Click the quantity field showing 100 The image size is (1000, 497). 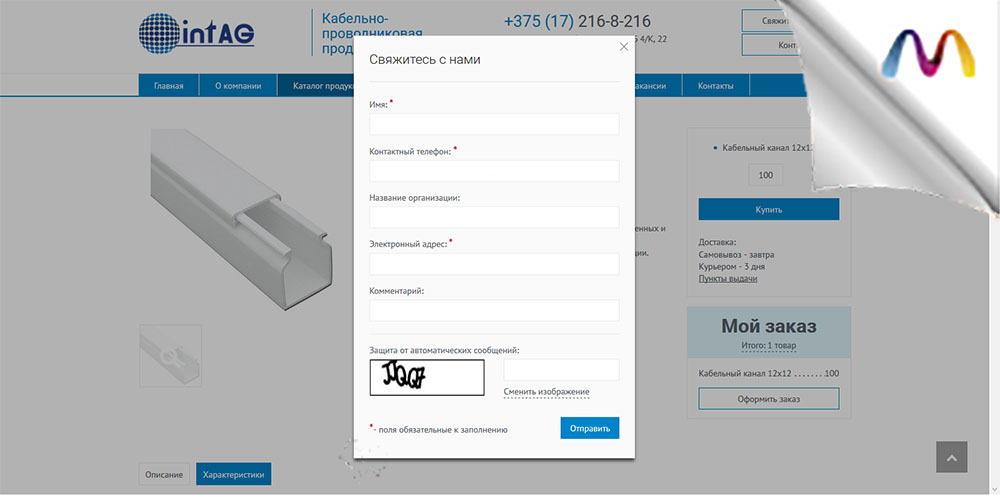point(766,175)
